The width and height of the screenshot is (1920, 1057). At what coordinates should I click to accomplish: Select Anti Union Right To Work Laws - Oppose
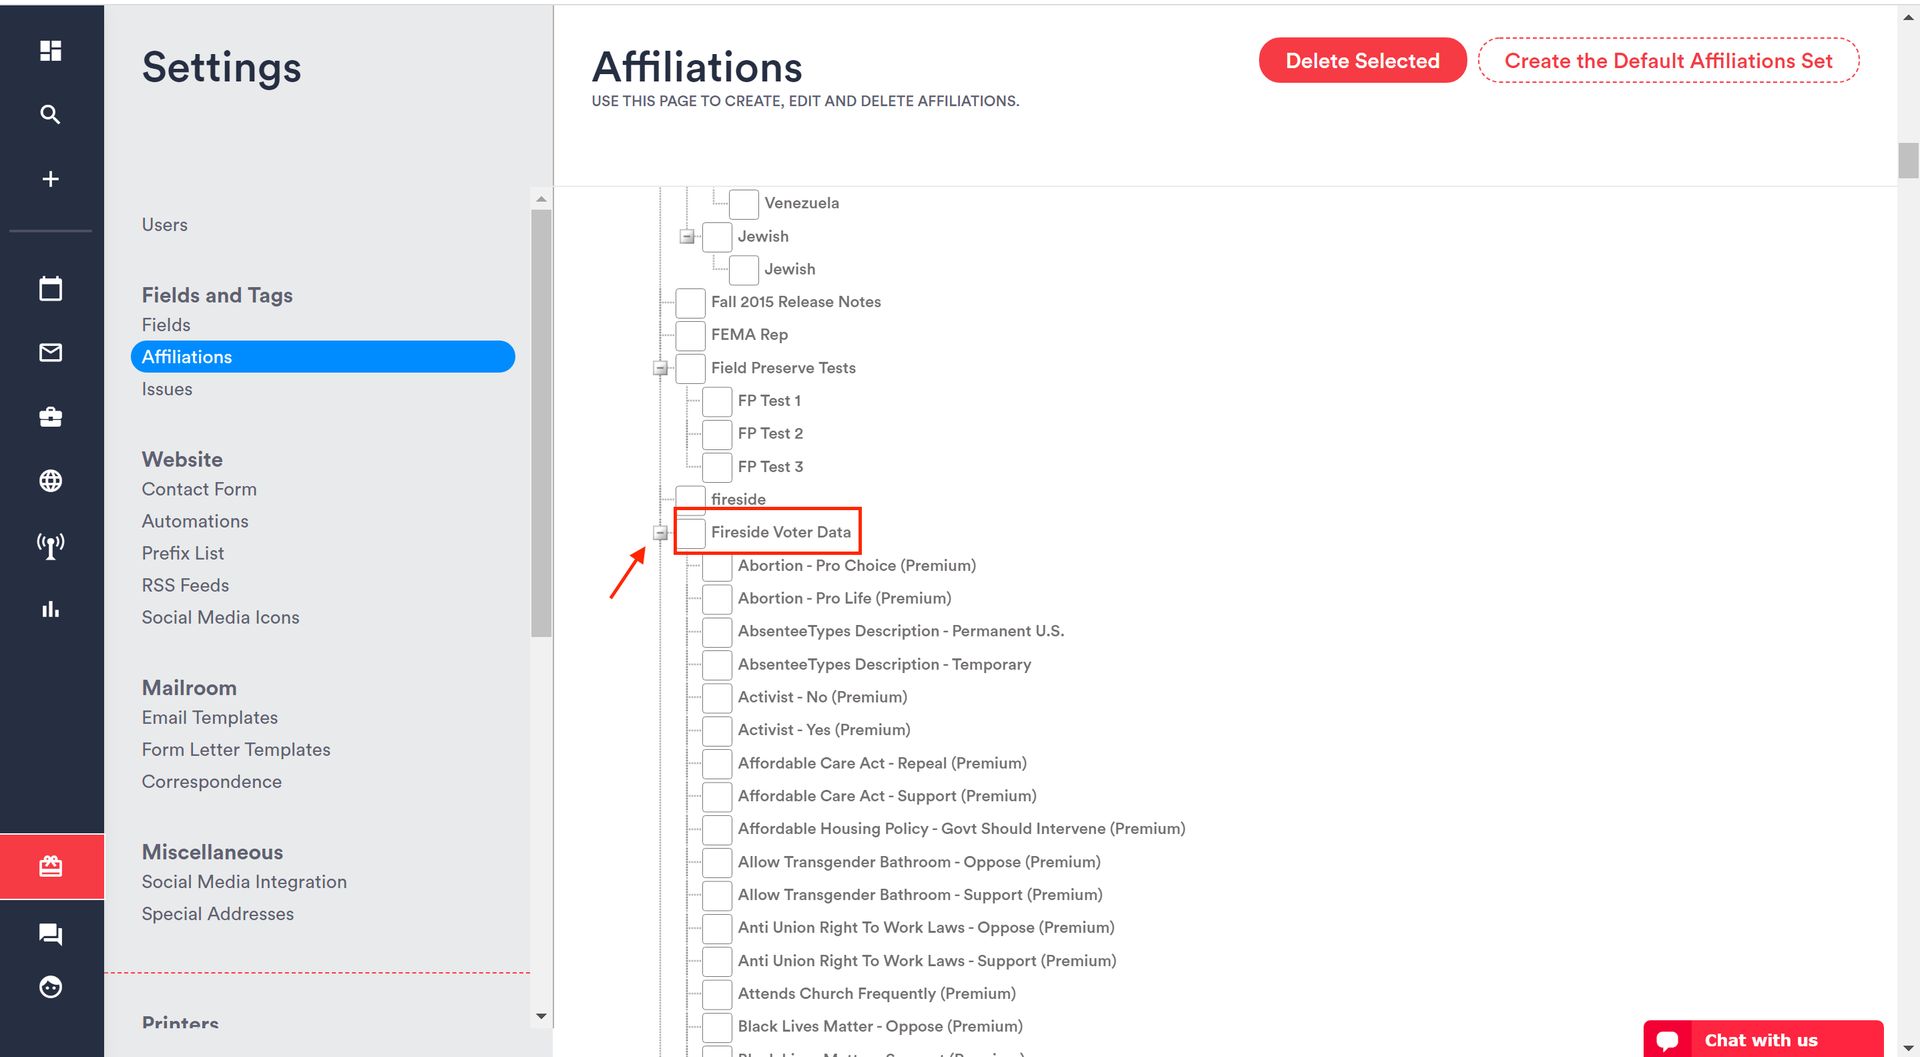926,927
